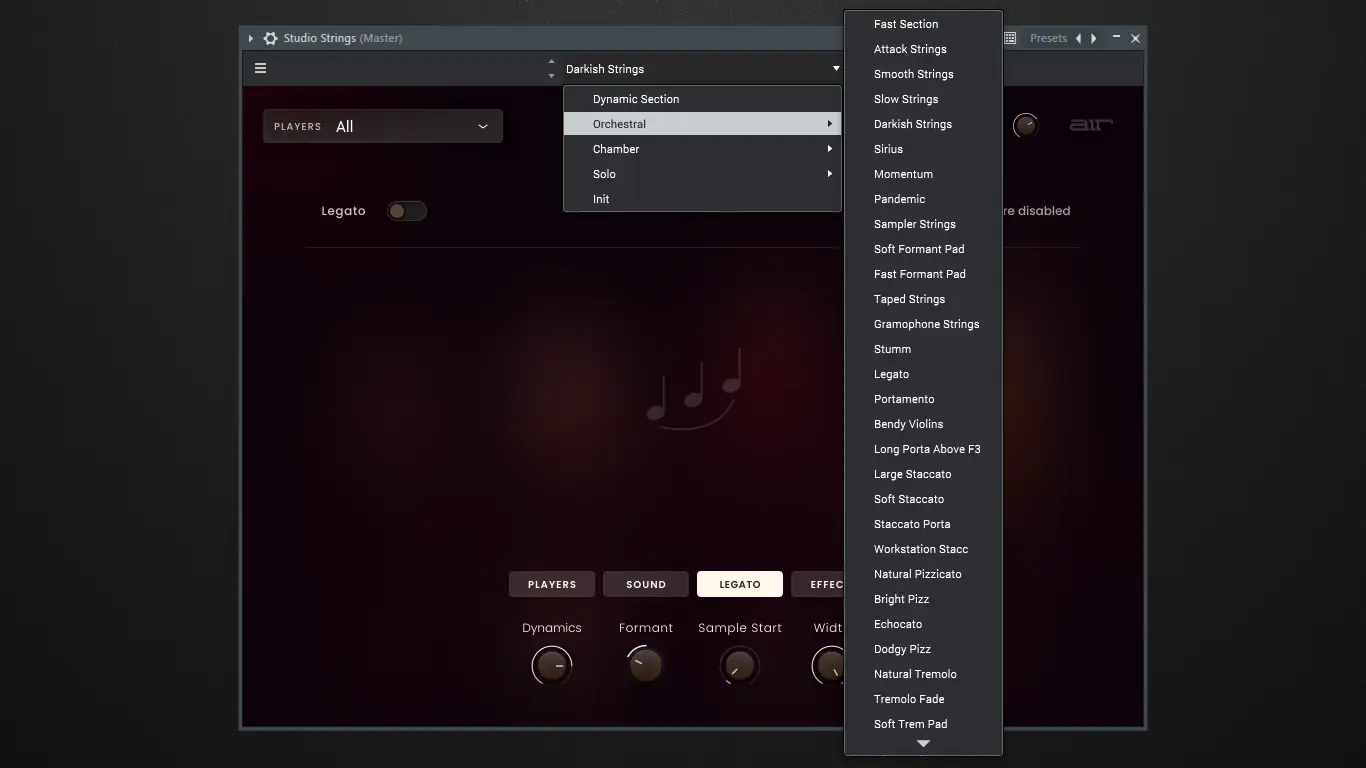Click the Presets label in the title bar

click(x=1048, y=38)
